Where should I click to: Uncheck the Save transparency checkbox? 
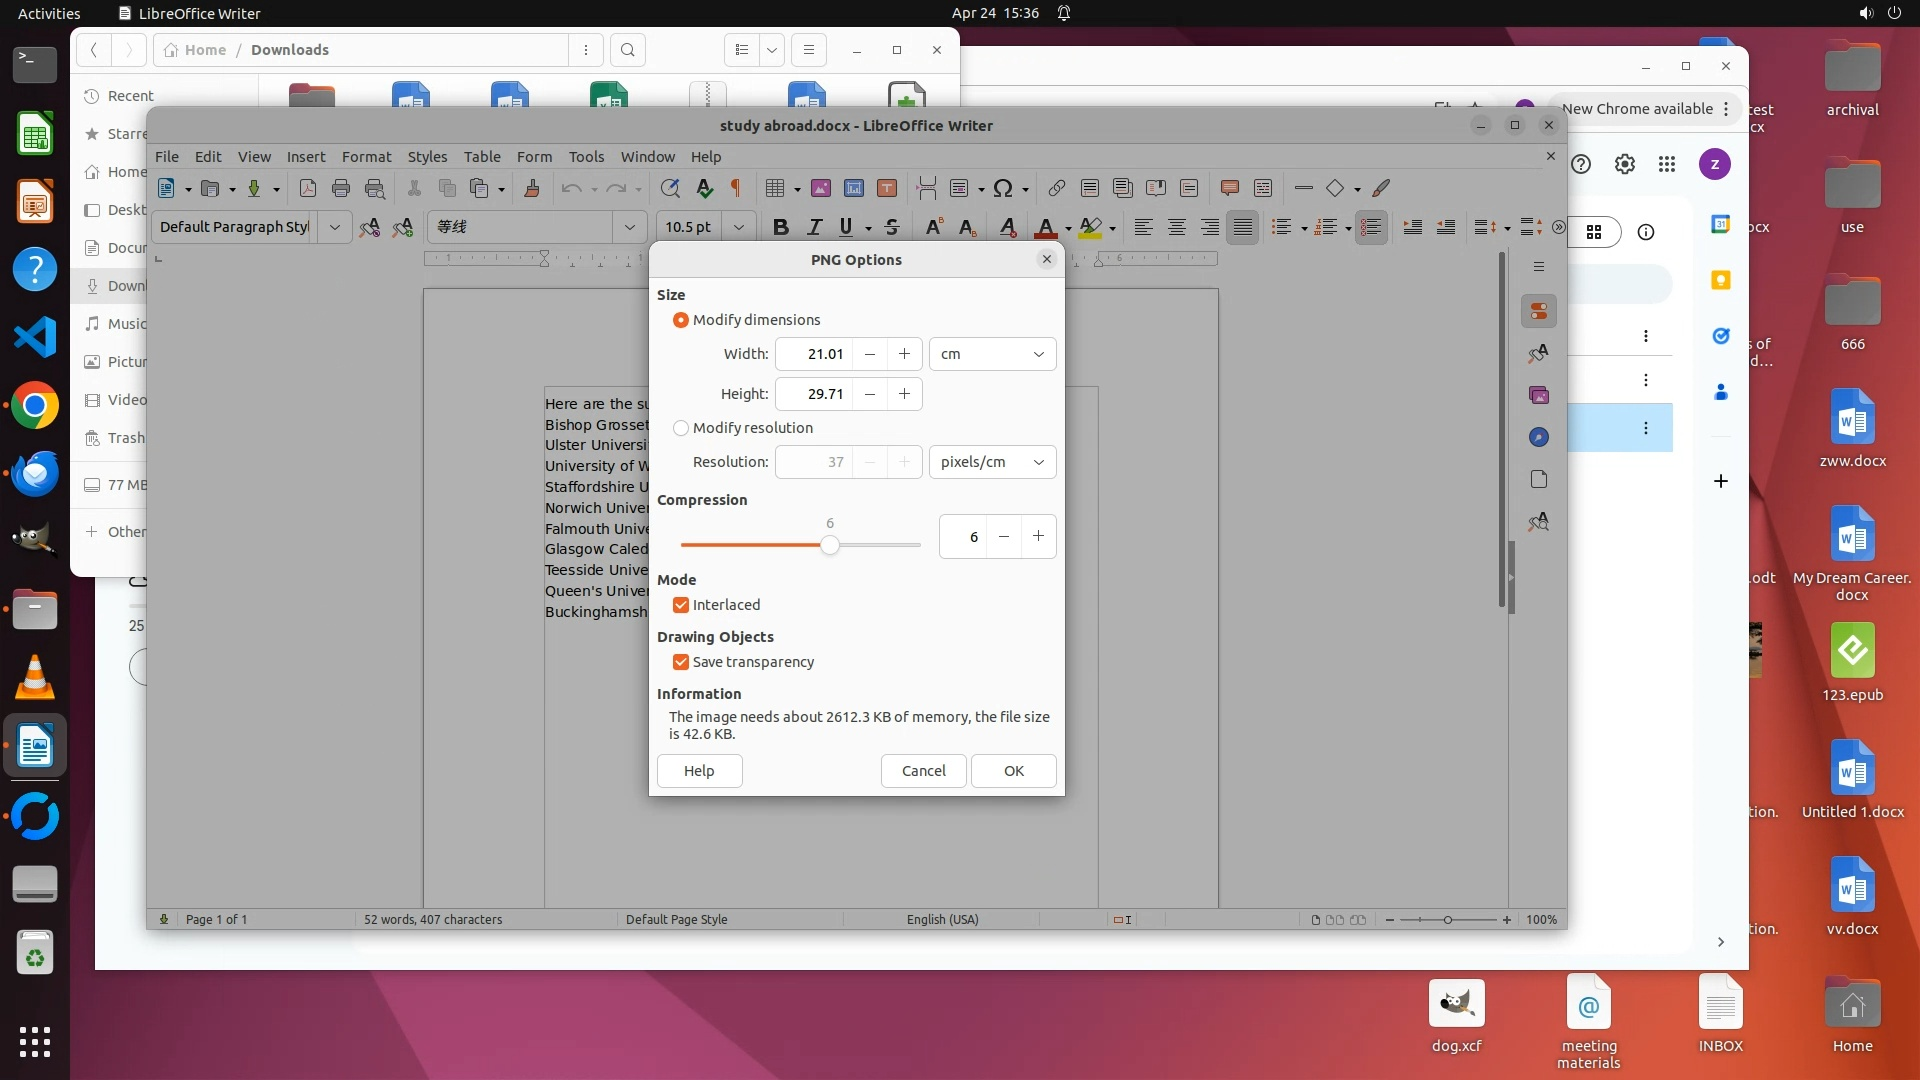[x=681, y=662]
